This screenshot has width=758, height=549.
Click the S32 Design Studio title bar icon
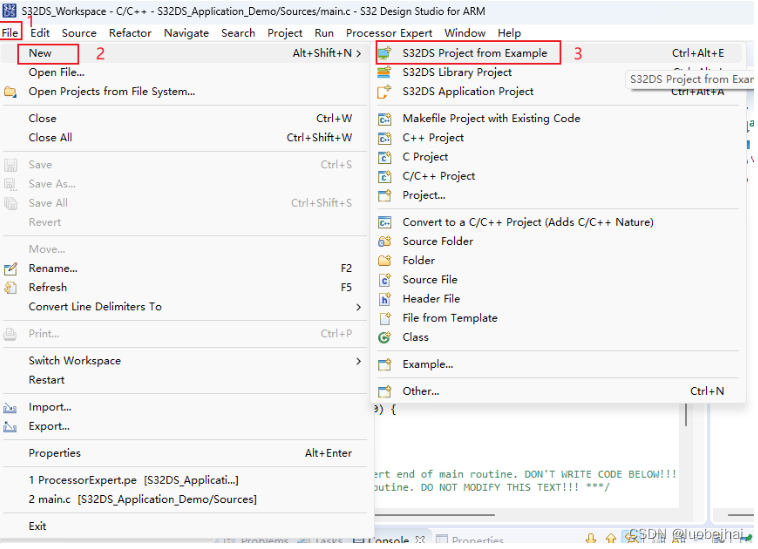[x=9, y=10]
